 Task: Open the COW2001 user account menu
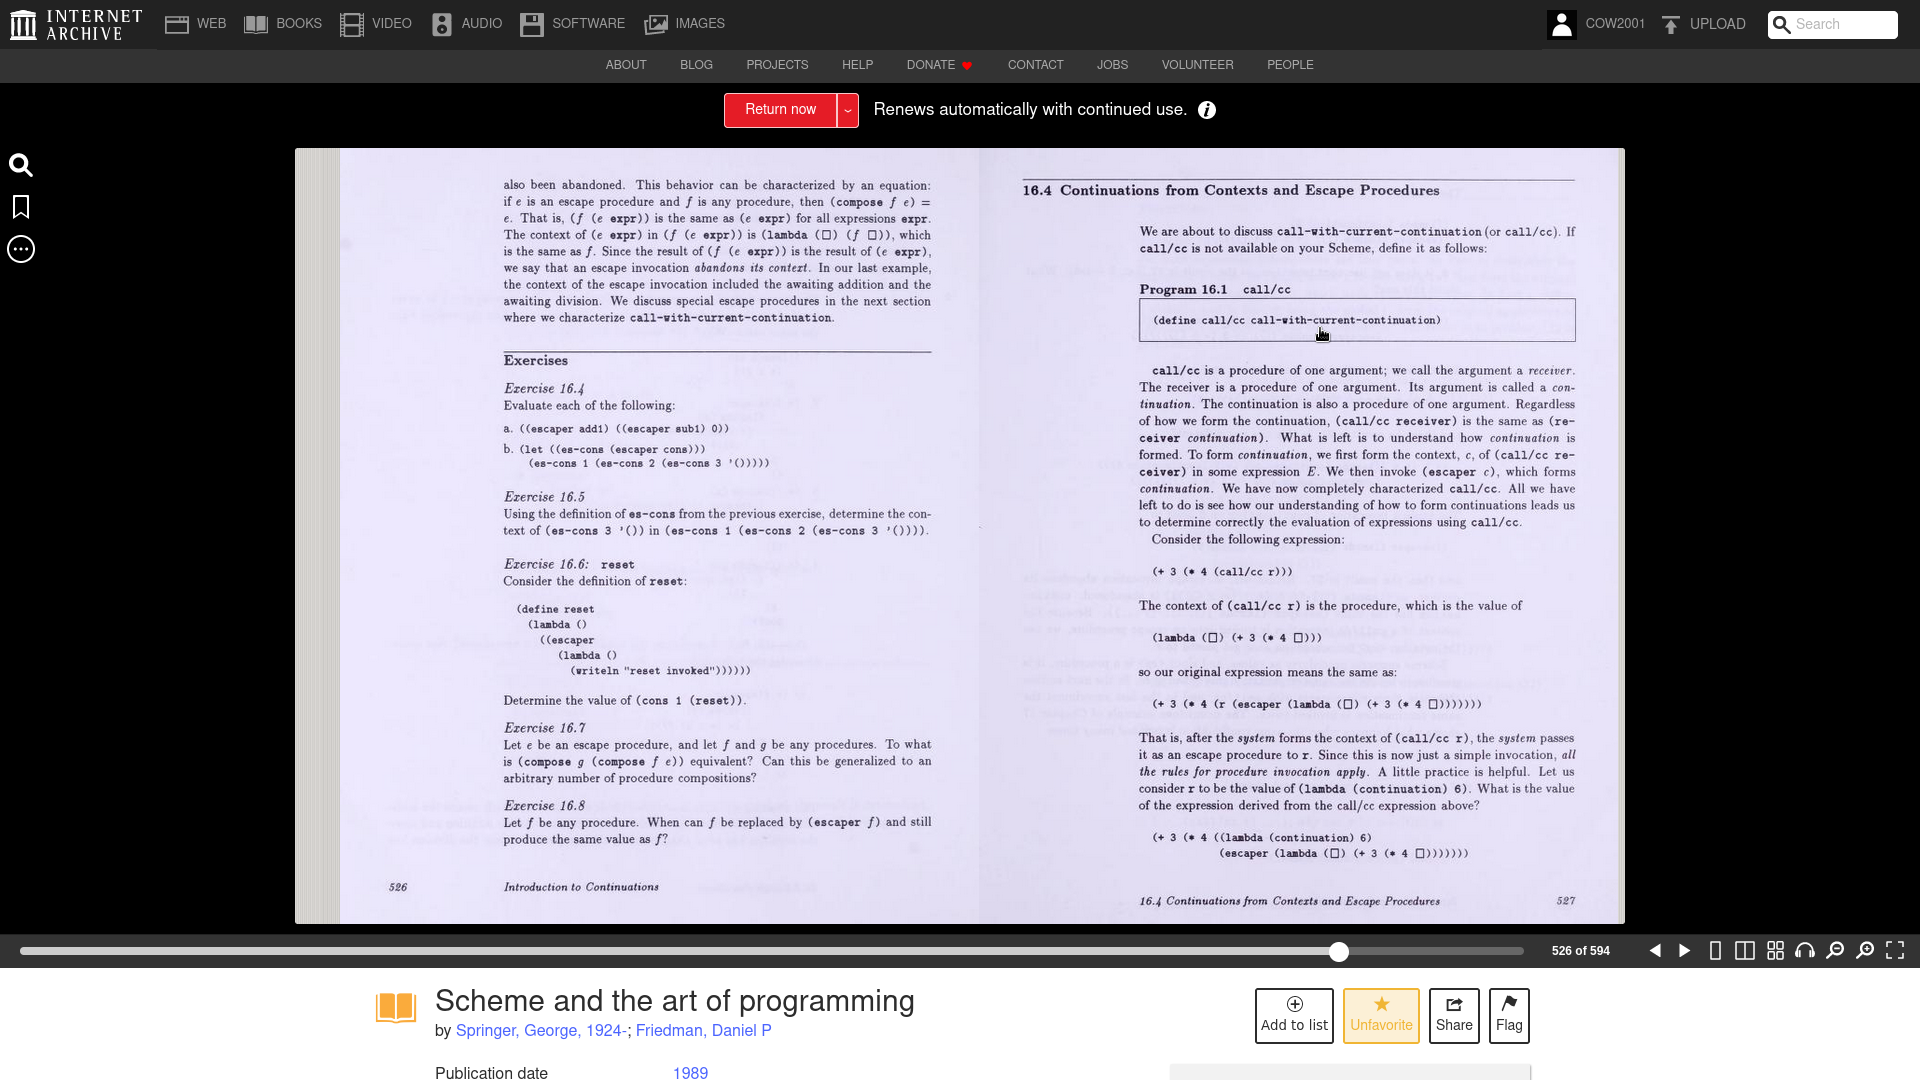(x=1596, y=24)
